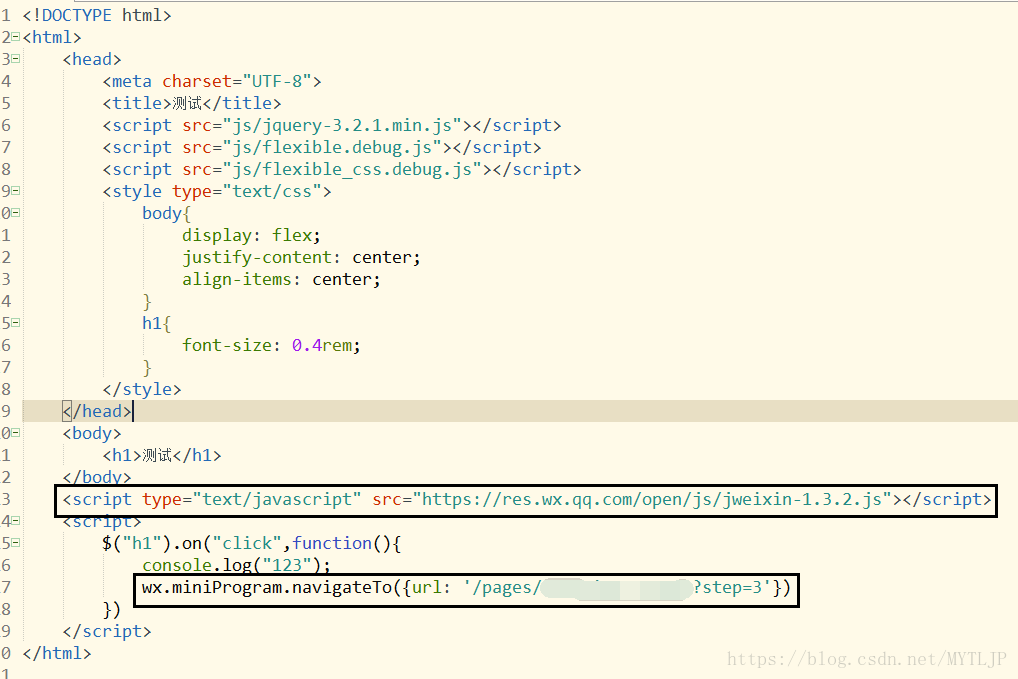This screenshot has width=1018, height=679.
Task: Click the justify-content: center declaration
Action: coord(301,258)
